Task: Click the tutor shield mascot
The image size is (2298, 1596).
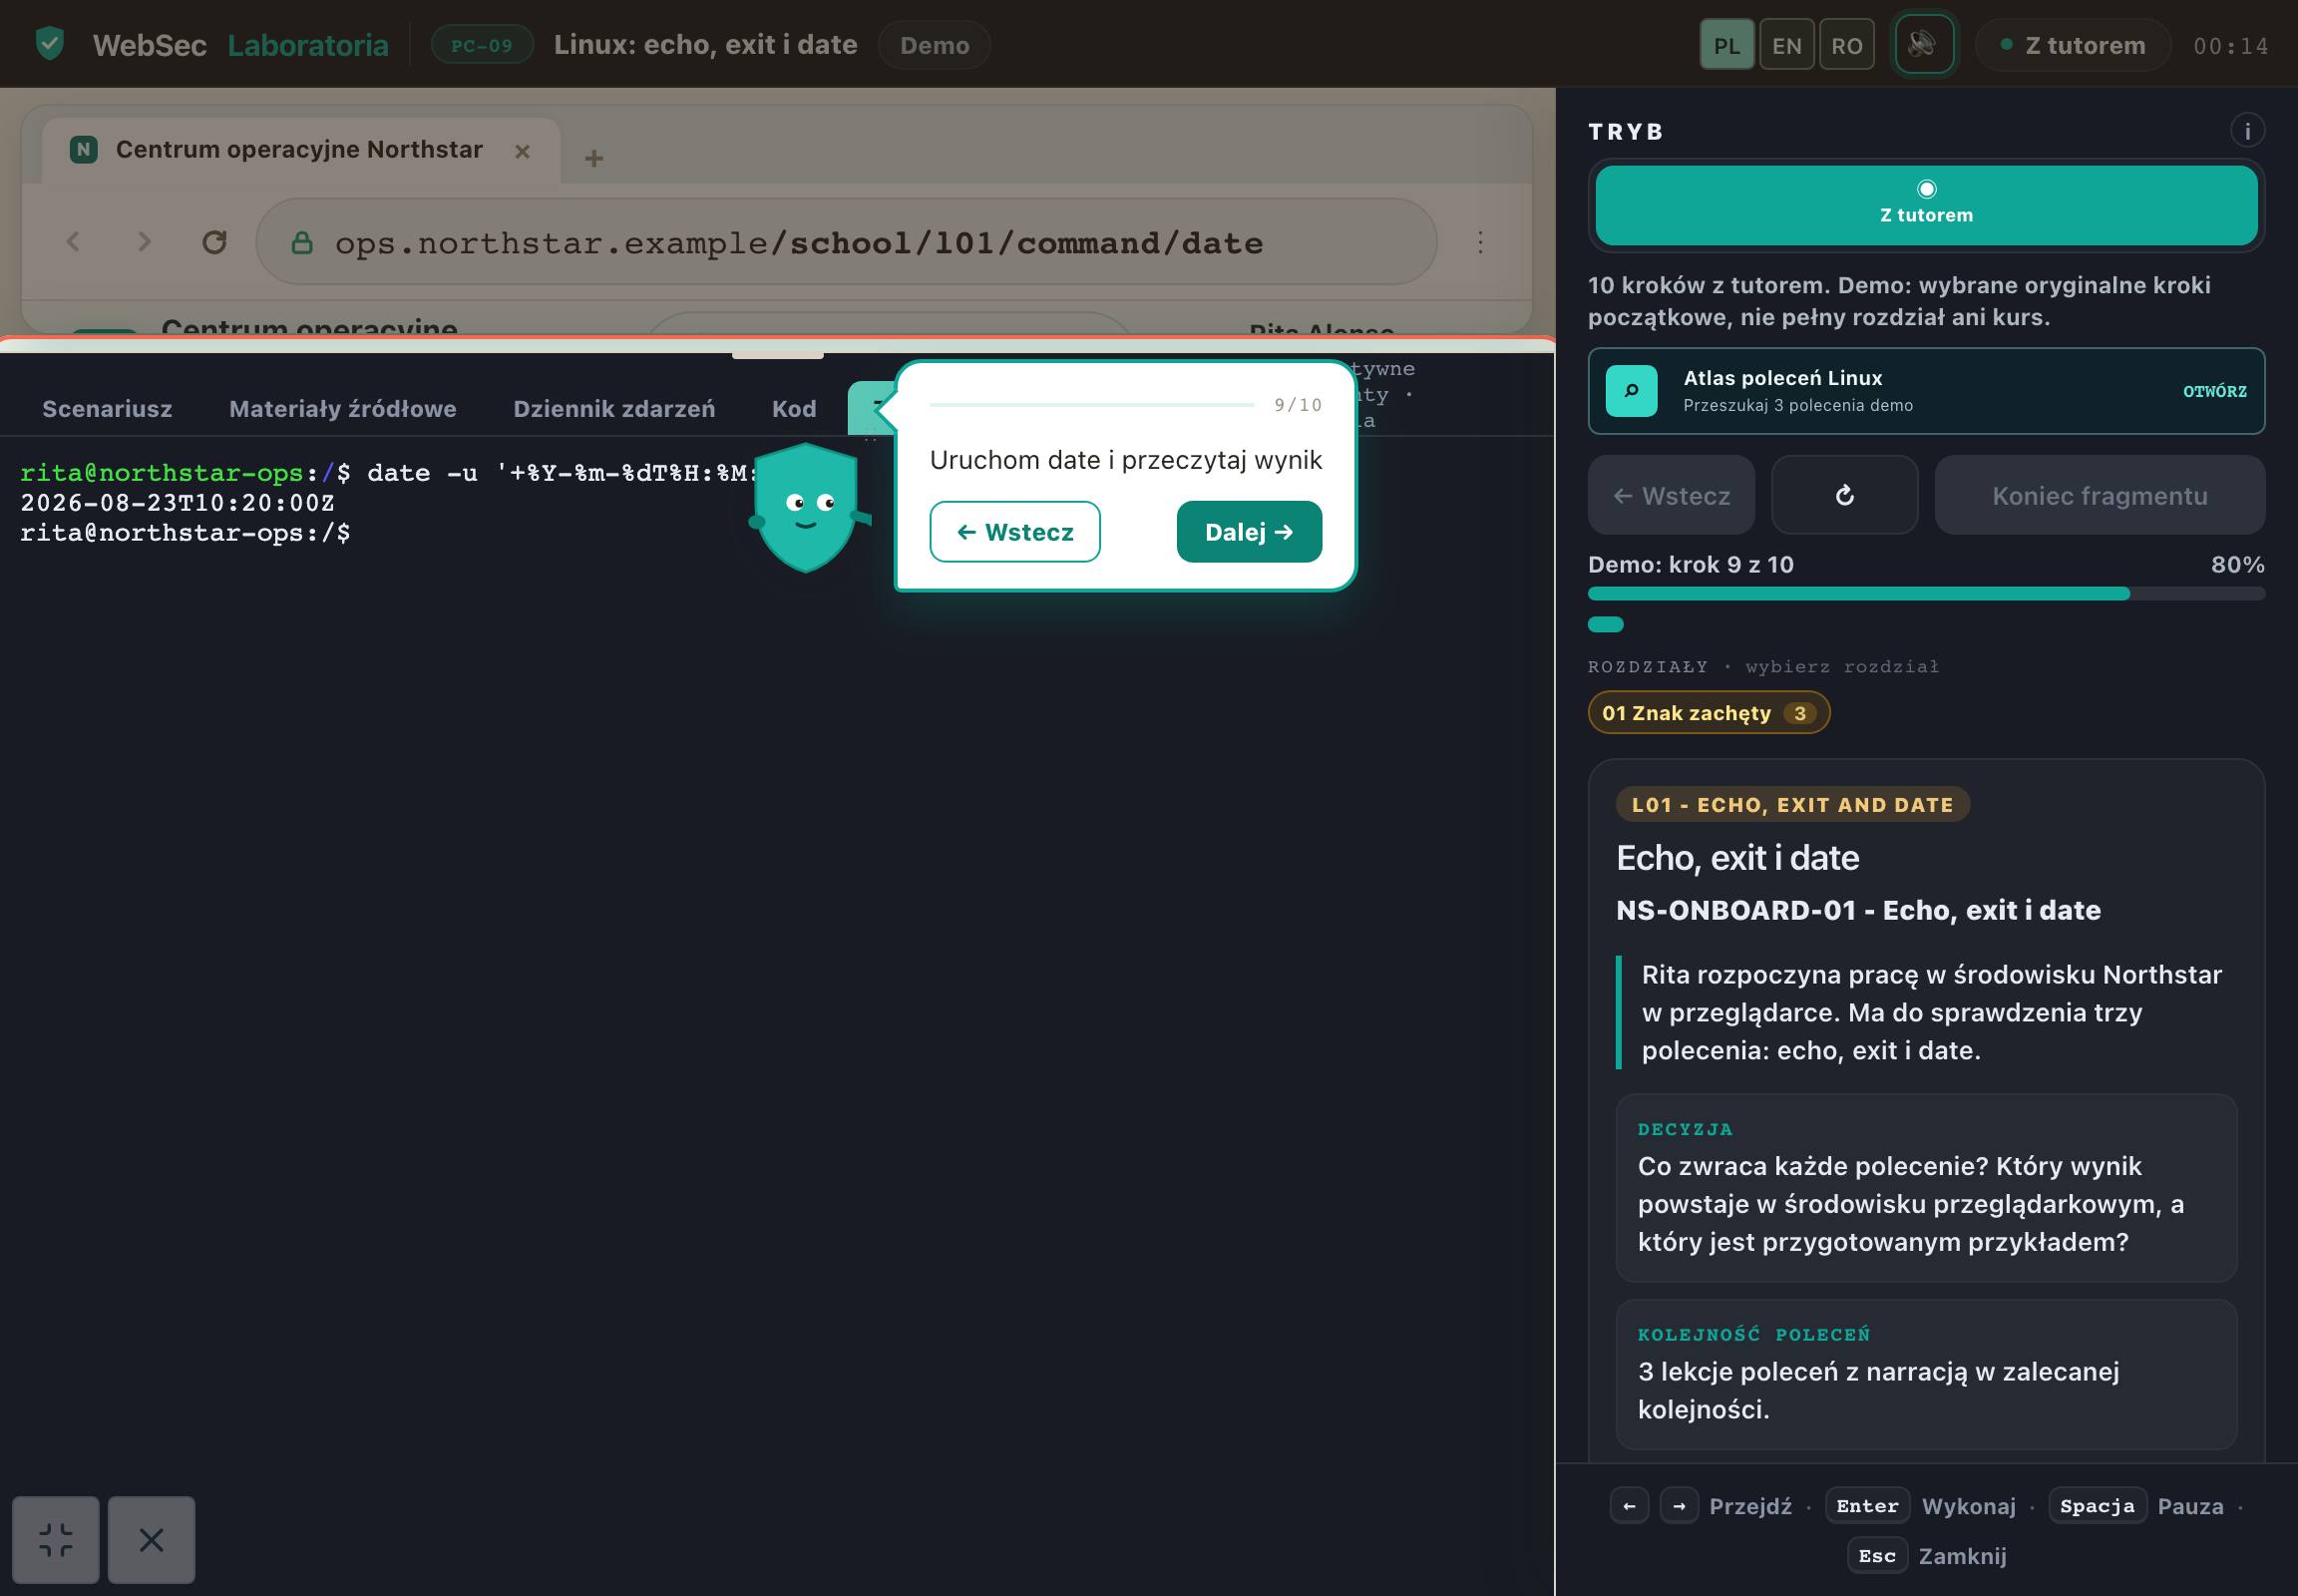Action: click(x=807, y=507)
